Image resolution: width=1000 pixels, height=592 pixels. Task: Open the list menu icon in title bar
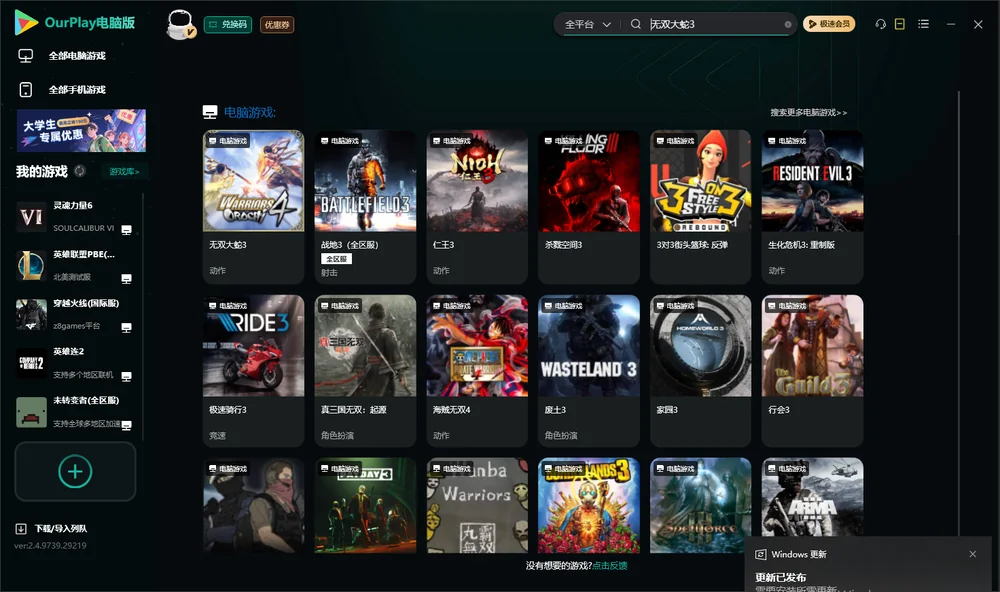click(x=923, y=24)
